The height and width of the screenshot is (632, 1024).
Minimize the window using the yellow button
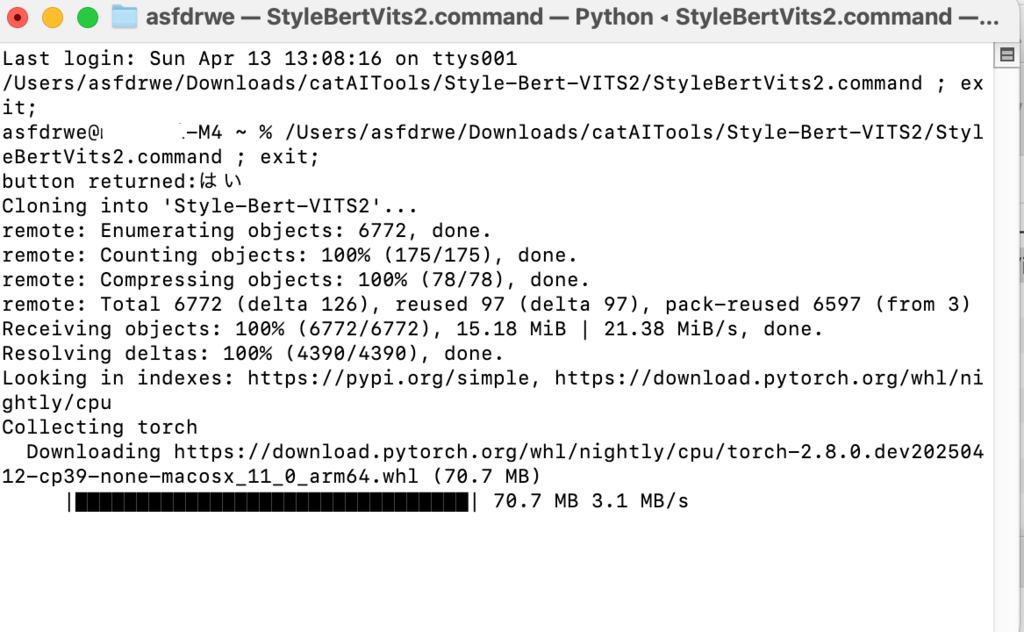point(52,18)
